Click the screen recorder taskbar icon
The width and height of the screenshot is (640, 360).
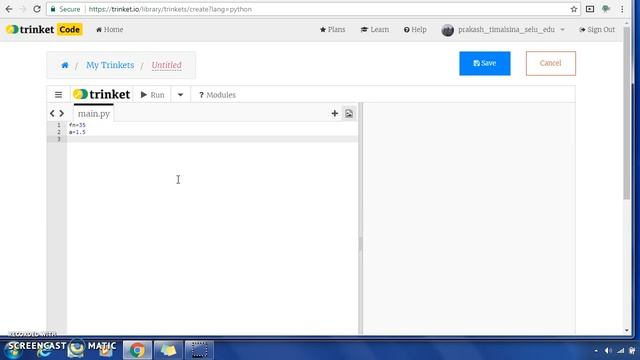click(199, 350)
